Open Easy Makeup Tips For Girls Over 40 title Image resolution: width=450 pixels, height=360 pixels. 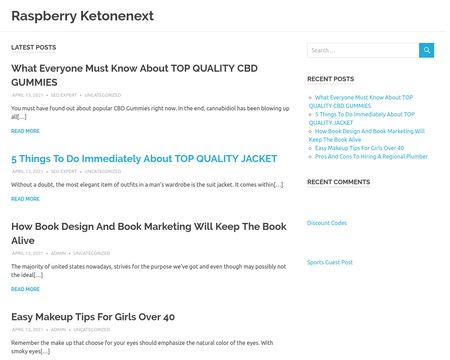93,317
